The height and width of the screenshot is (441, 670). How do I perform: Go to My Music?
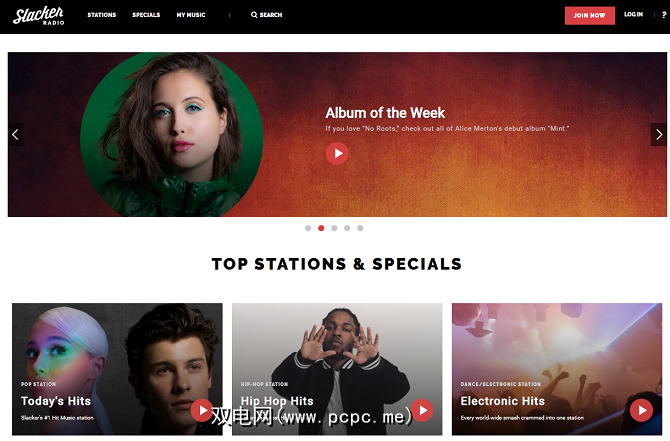pyautogui.click(x=191, y=15)
